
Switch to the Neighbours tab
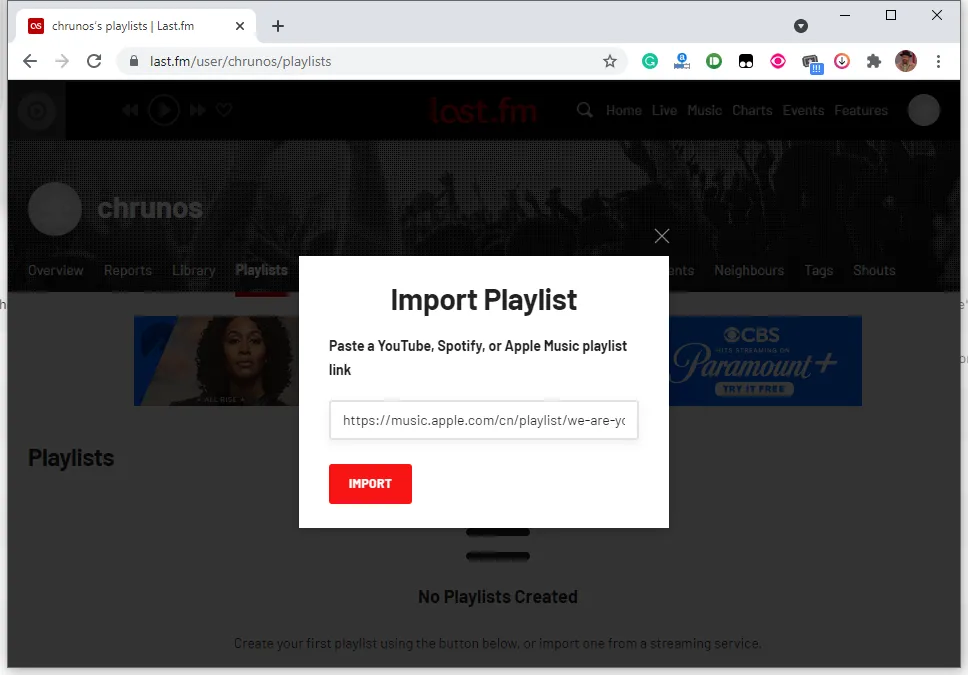coord(749,270)
